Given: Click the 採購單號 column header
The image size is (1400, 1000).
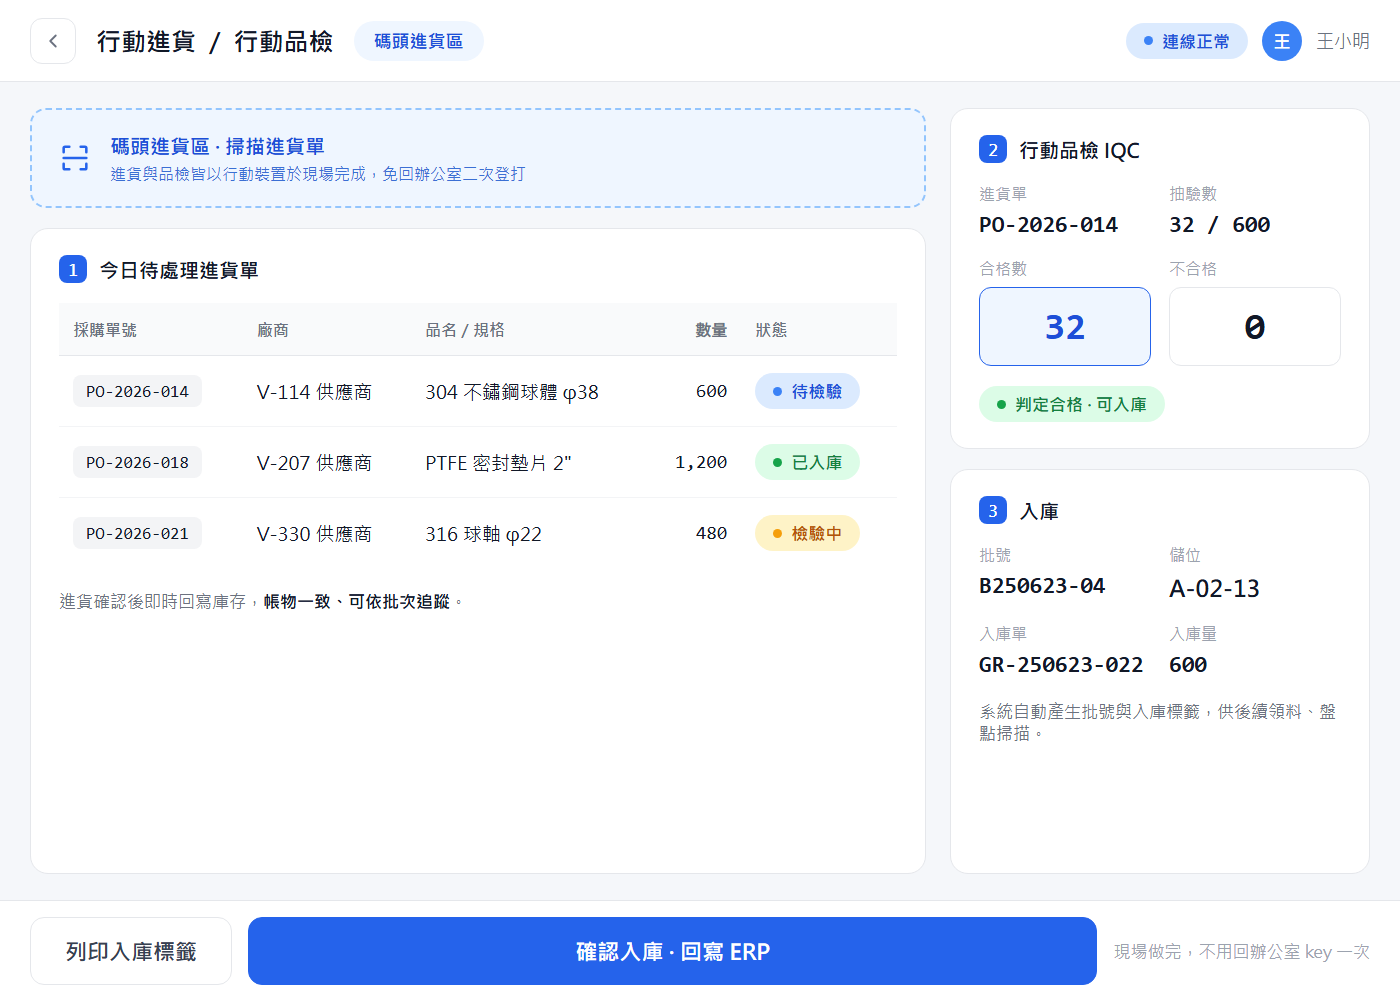Looking at the screenshot, I should coord(105,330).
